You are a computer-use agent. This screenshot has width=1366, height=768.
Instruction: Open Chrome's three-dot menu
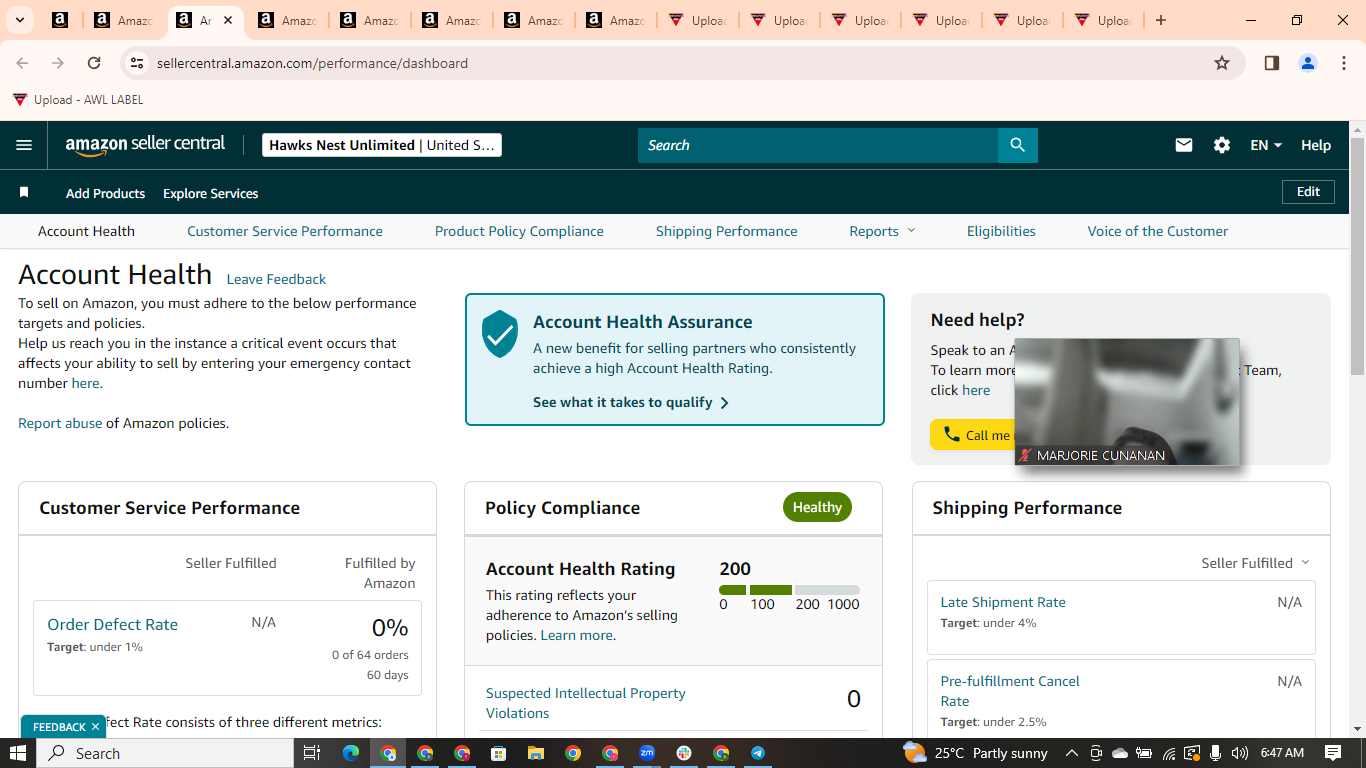[x=1343, y=63]
